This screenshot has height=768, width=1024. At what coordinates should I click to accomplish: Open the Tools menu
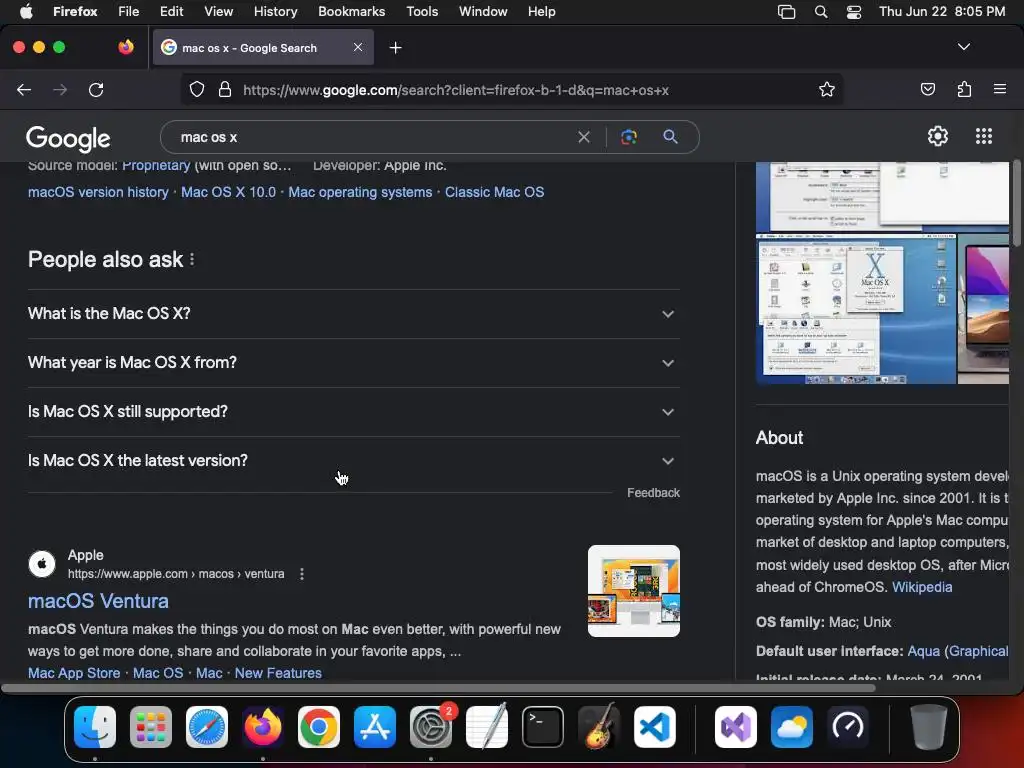tap(422, 11)
